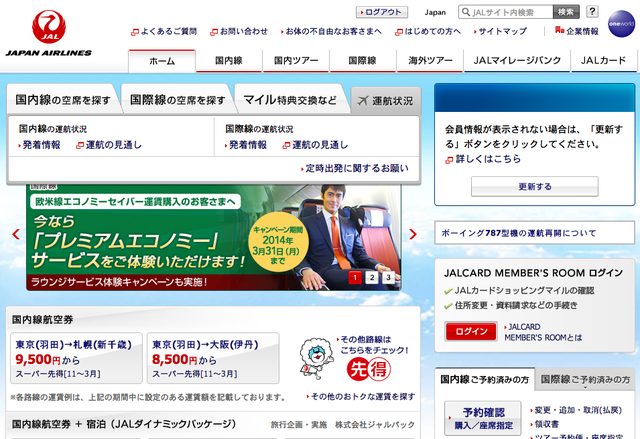Open the 国内線 navigation tab
The width and height of the screenshot is (640, 439).
(229, 61)
